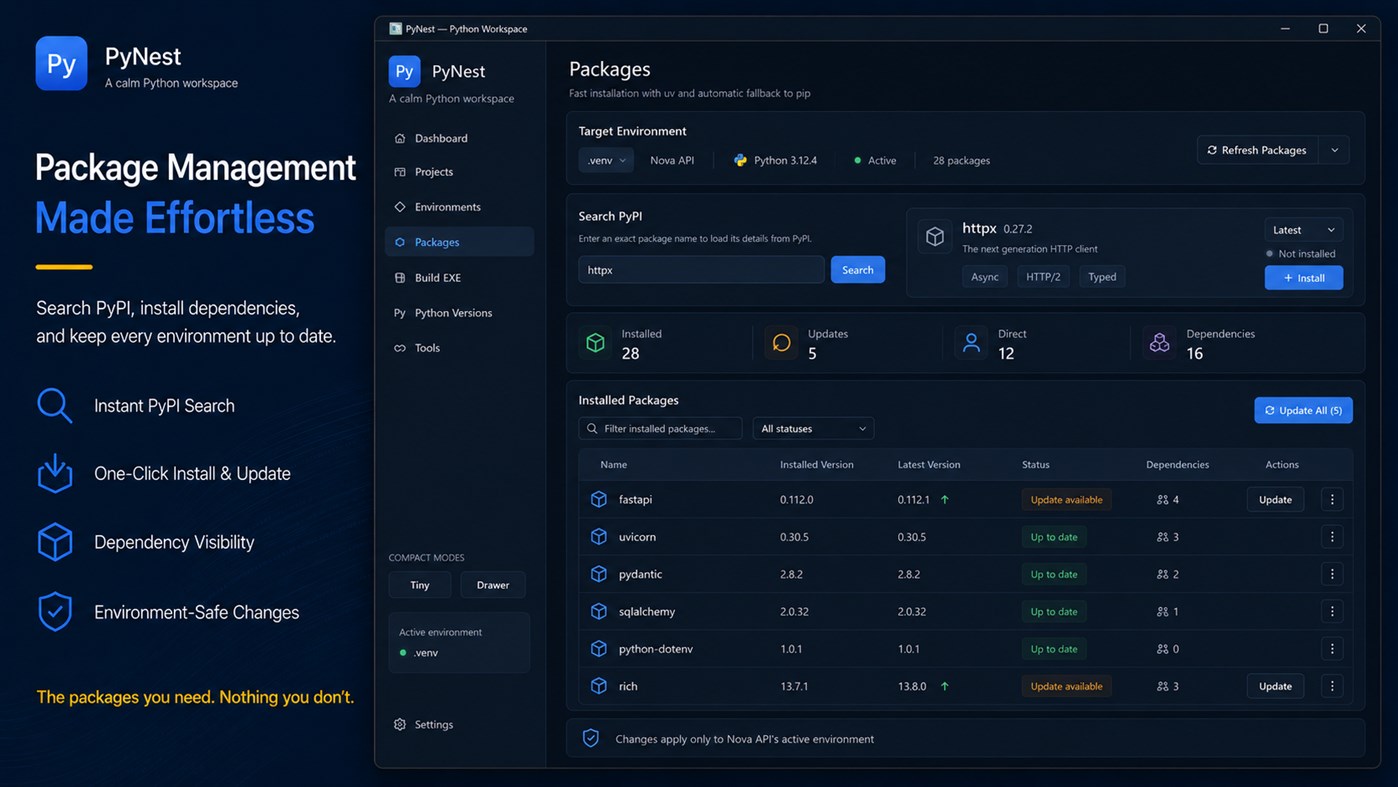
Task: Open the three-dot menu for sqlalchemy row
Action: 1332,611
